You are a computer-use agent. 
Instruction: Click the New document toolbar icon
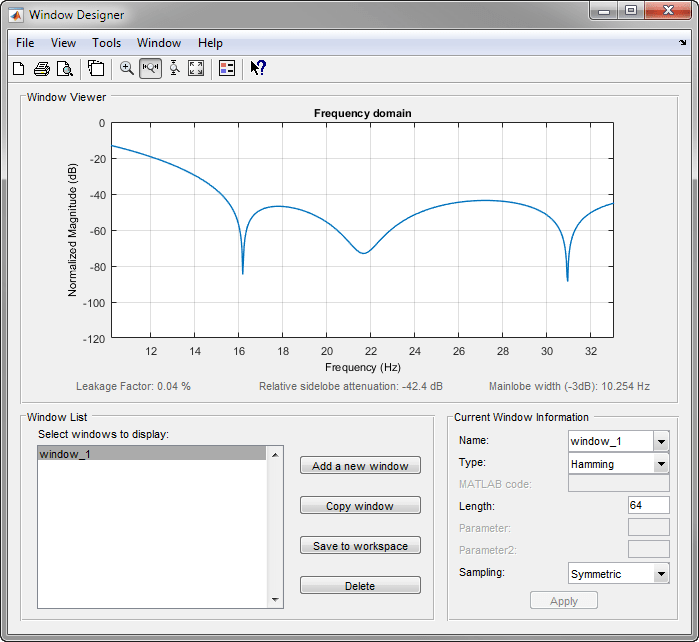click(19, 69)
